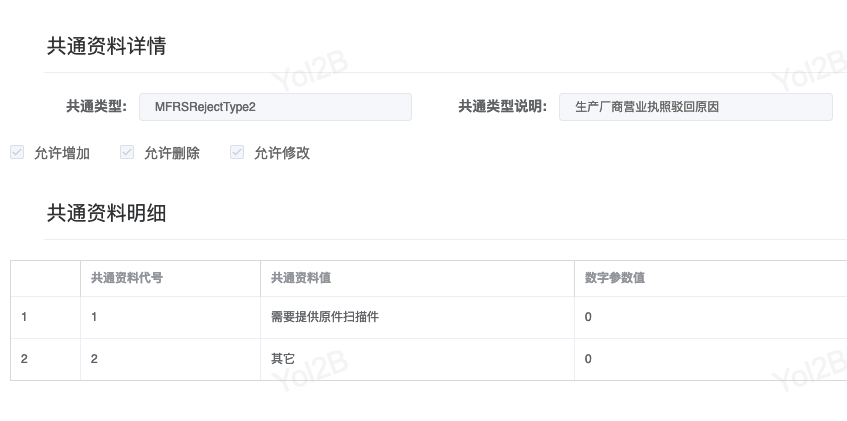Toggle the 允许修改 checkbox
The height and width of the screenshot is (421, 847).
(237, 153)
